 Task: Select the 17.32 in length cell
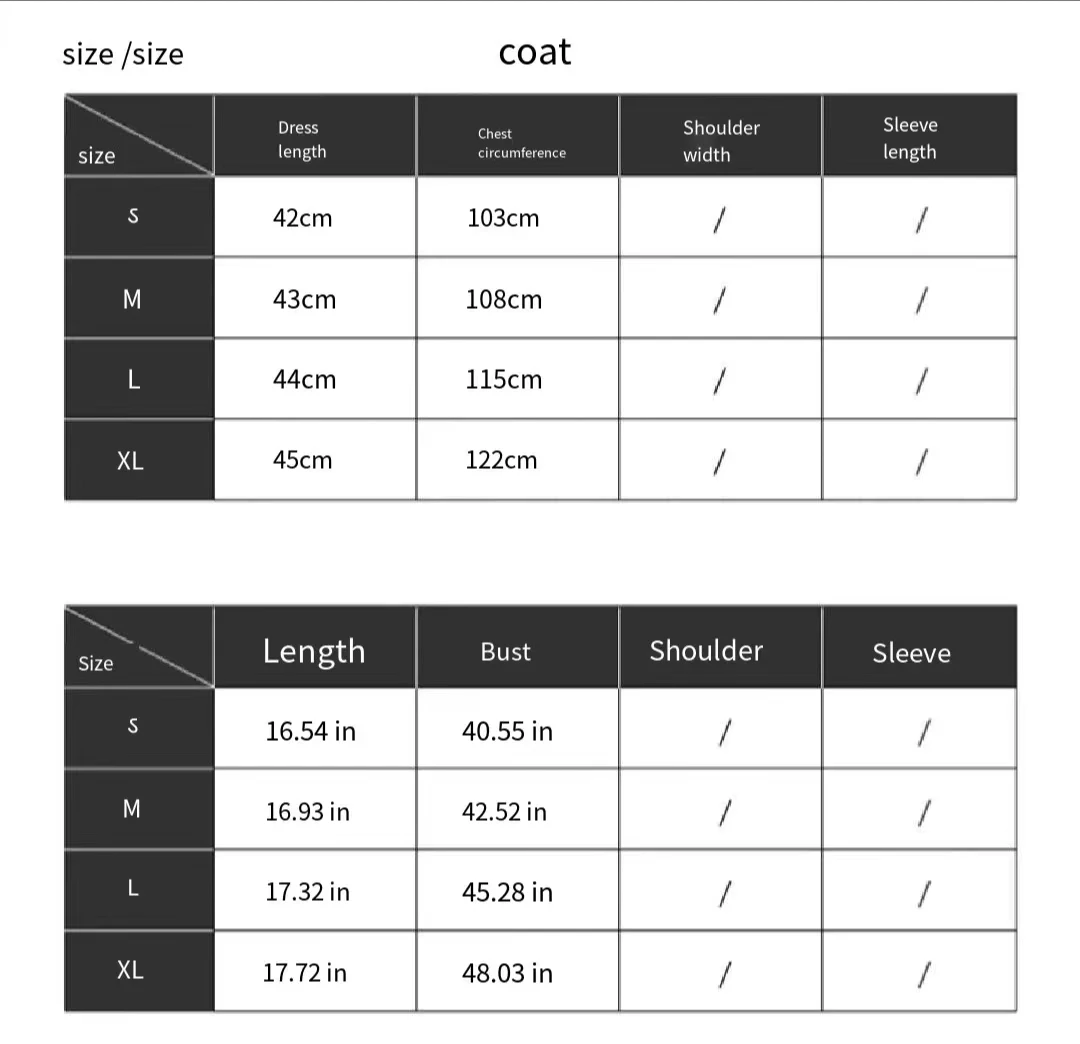(x=307, y=892)
